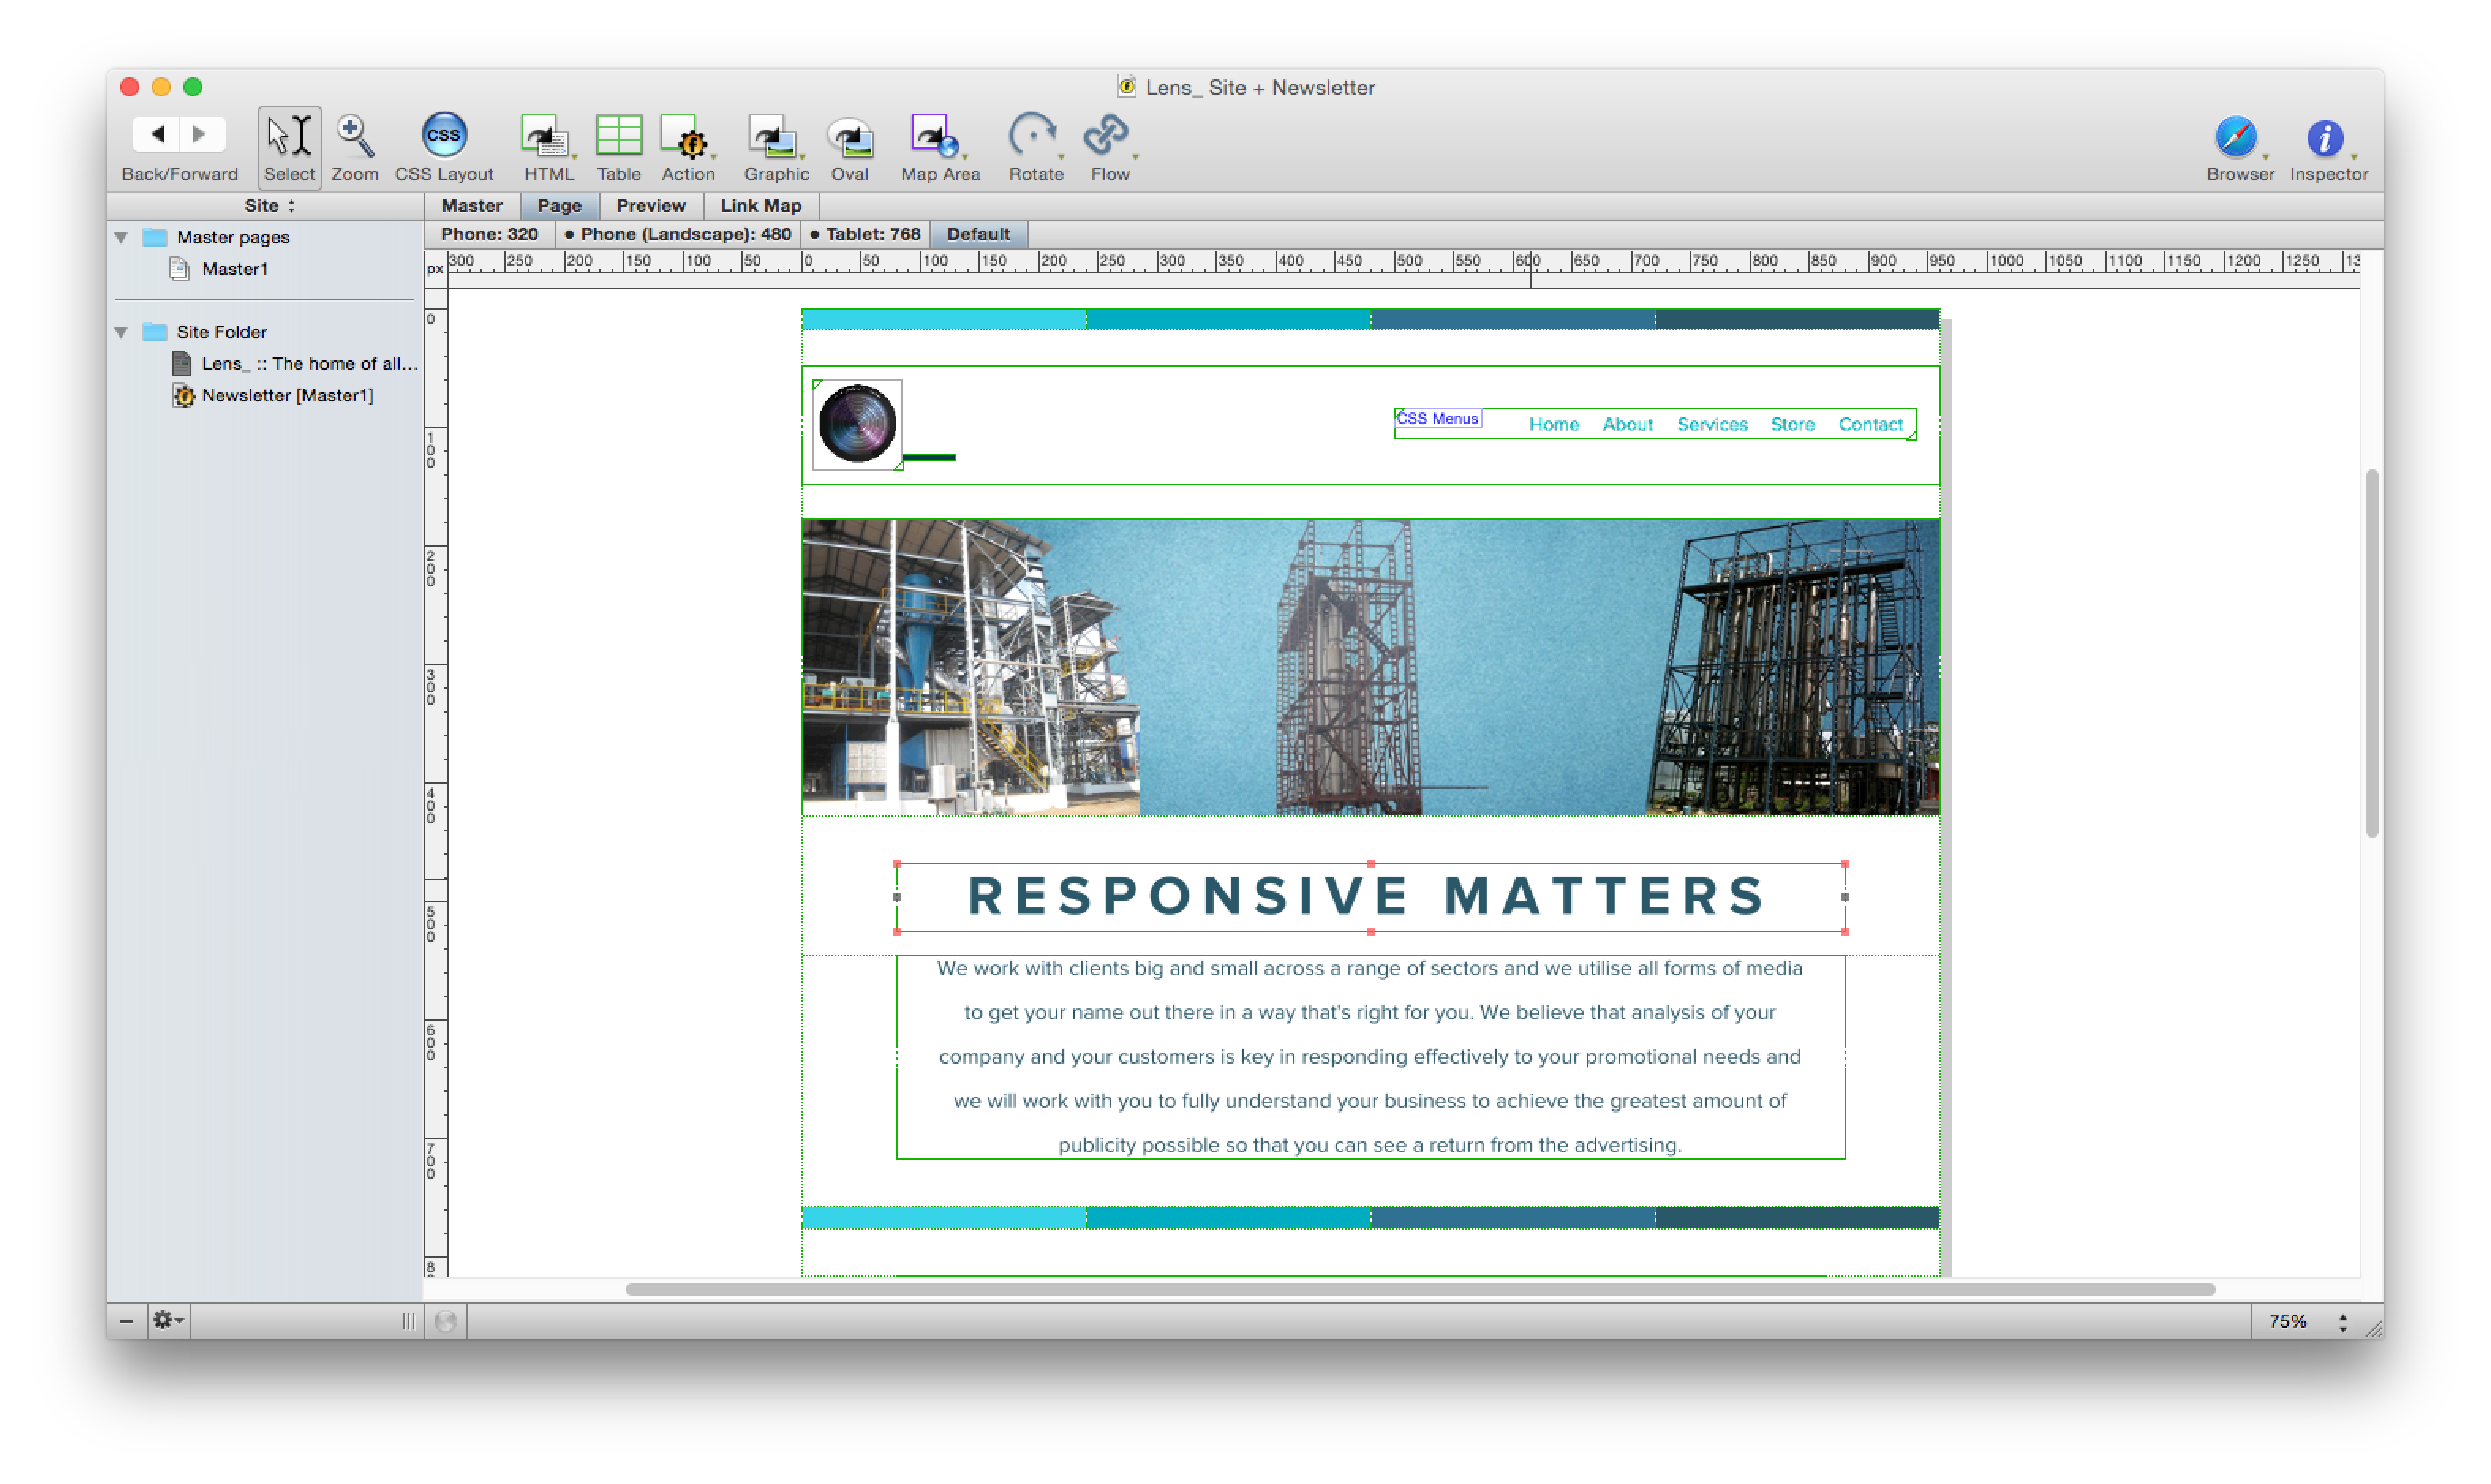Click the HTML tool icon
Image resolution: width=2491 pixels, height=1484 pixels.
(x=547, y=137)
